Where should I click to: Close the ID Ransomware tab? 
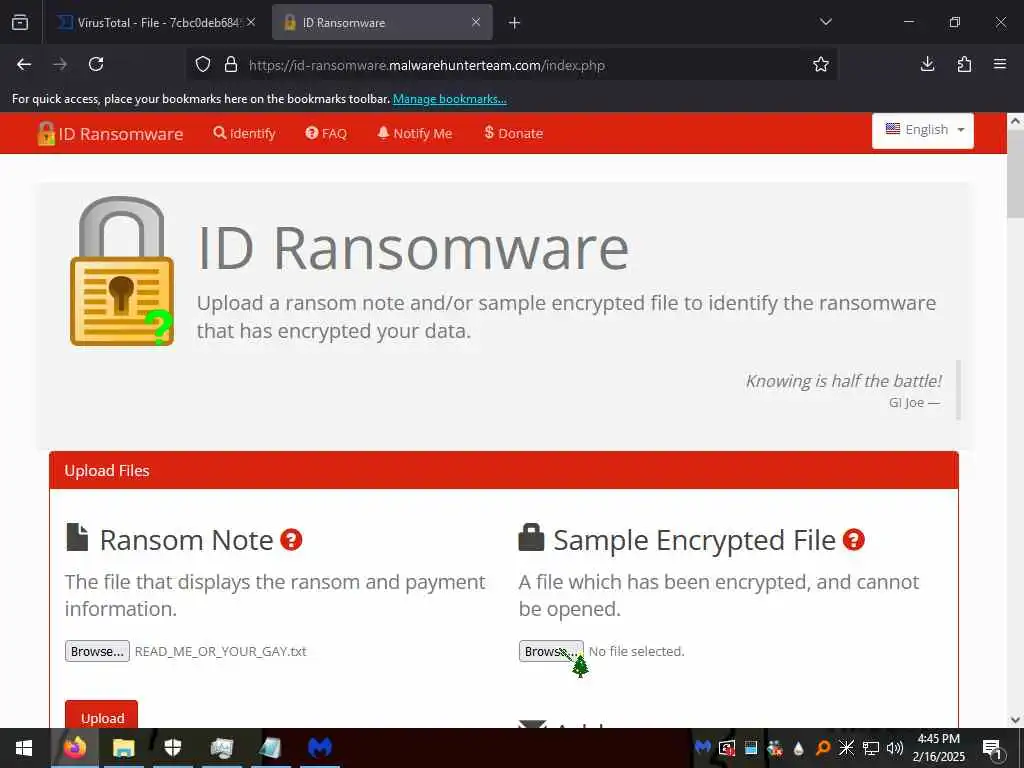coord(476,22)
